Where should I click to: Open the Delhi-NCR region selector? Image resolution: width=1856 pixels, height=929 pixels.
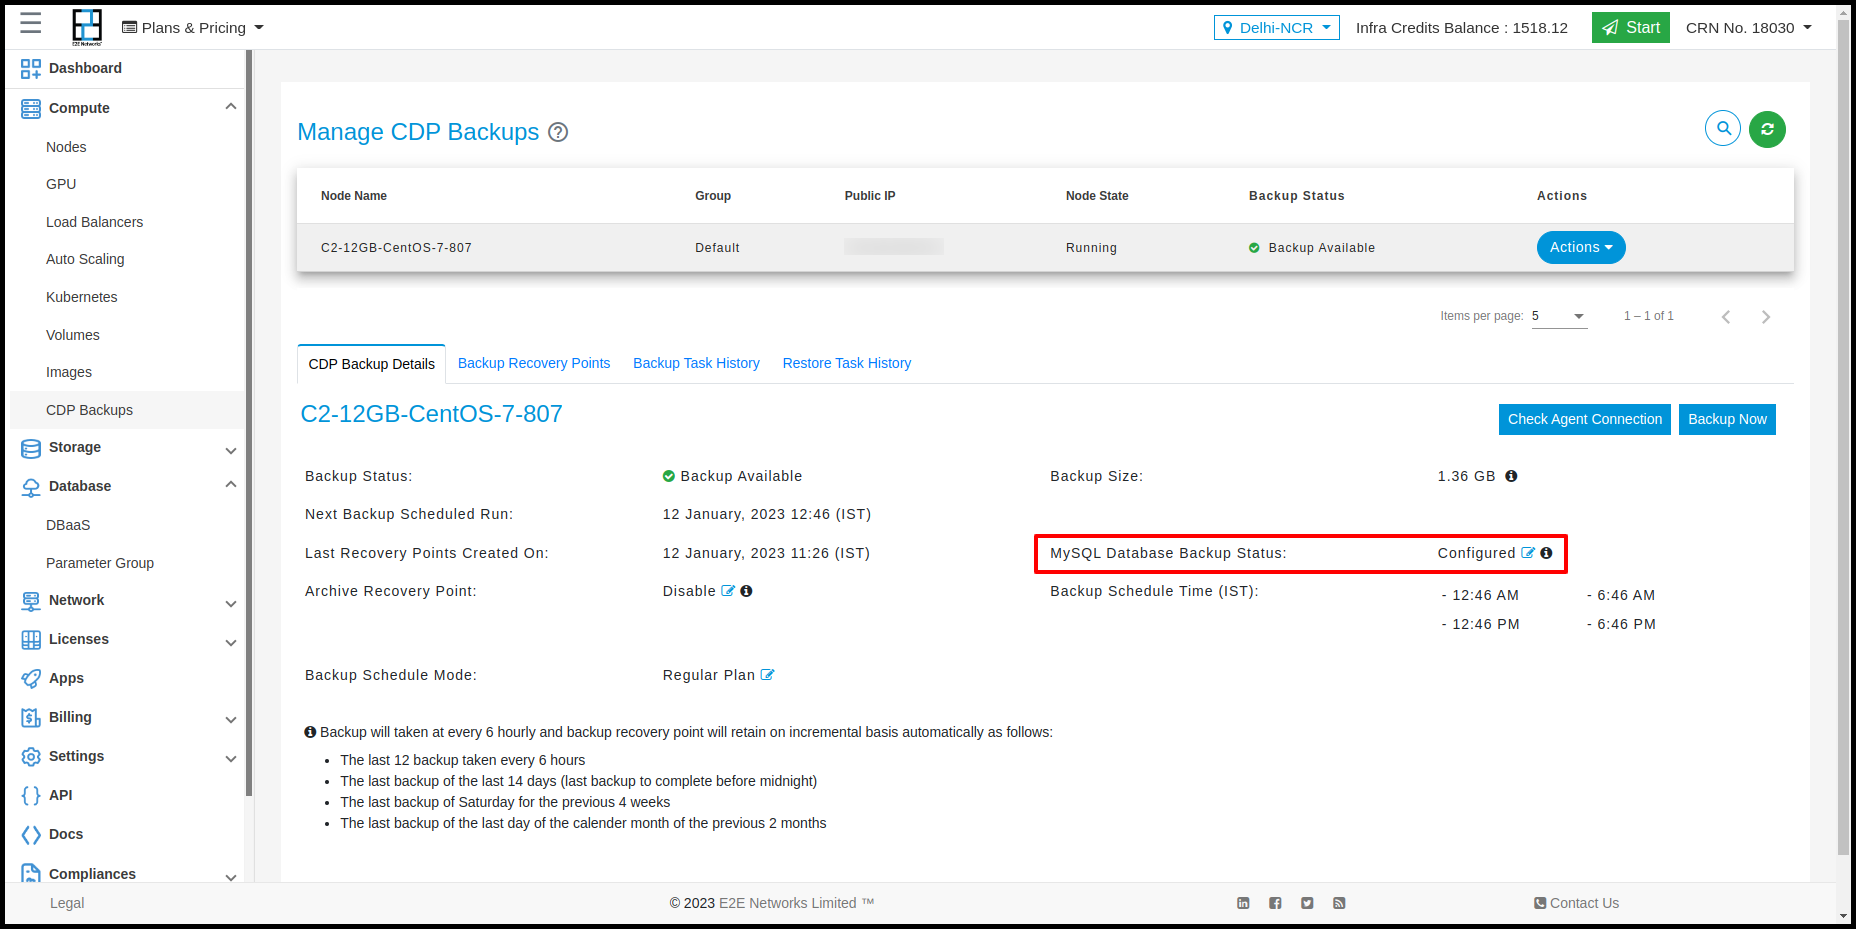pos(1277,28)
